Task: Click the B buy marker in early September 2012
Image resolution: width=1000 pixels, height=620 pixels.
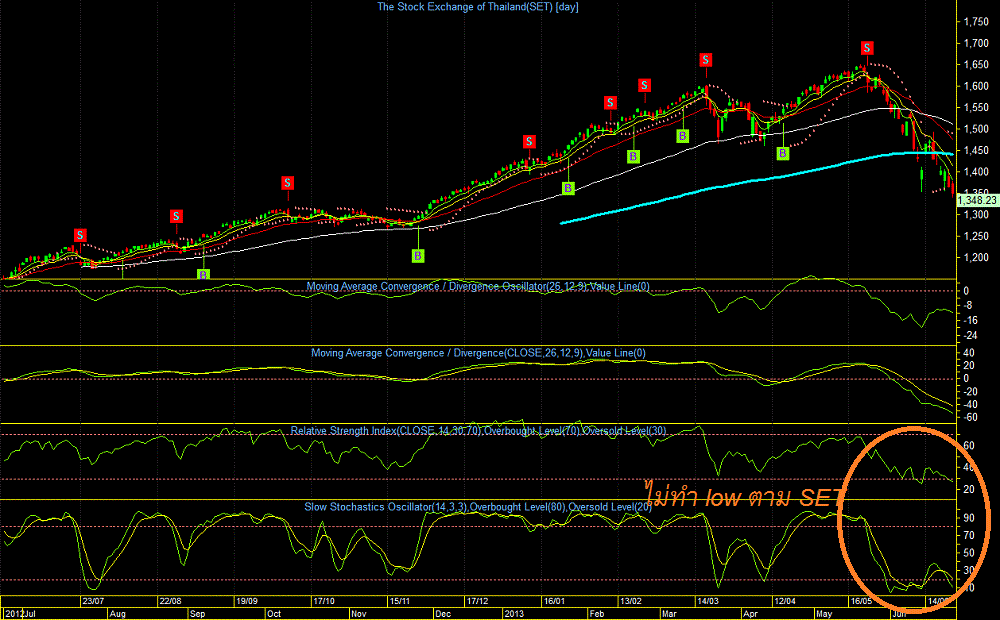Action: (x=203, y=274)
